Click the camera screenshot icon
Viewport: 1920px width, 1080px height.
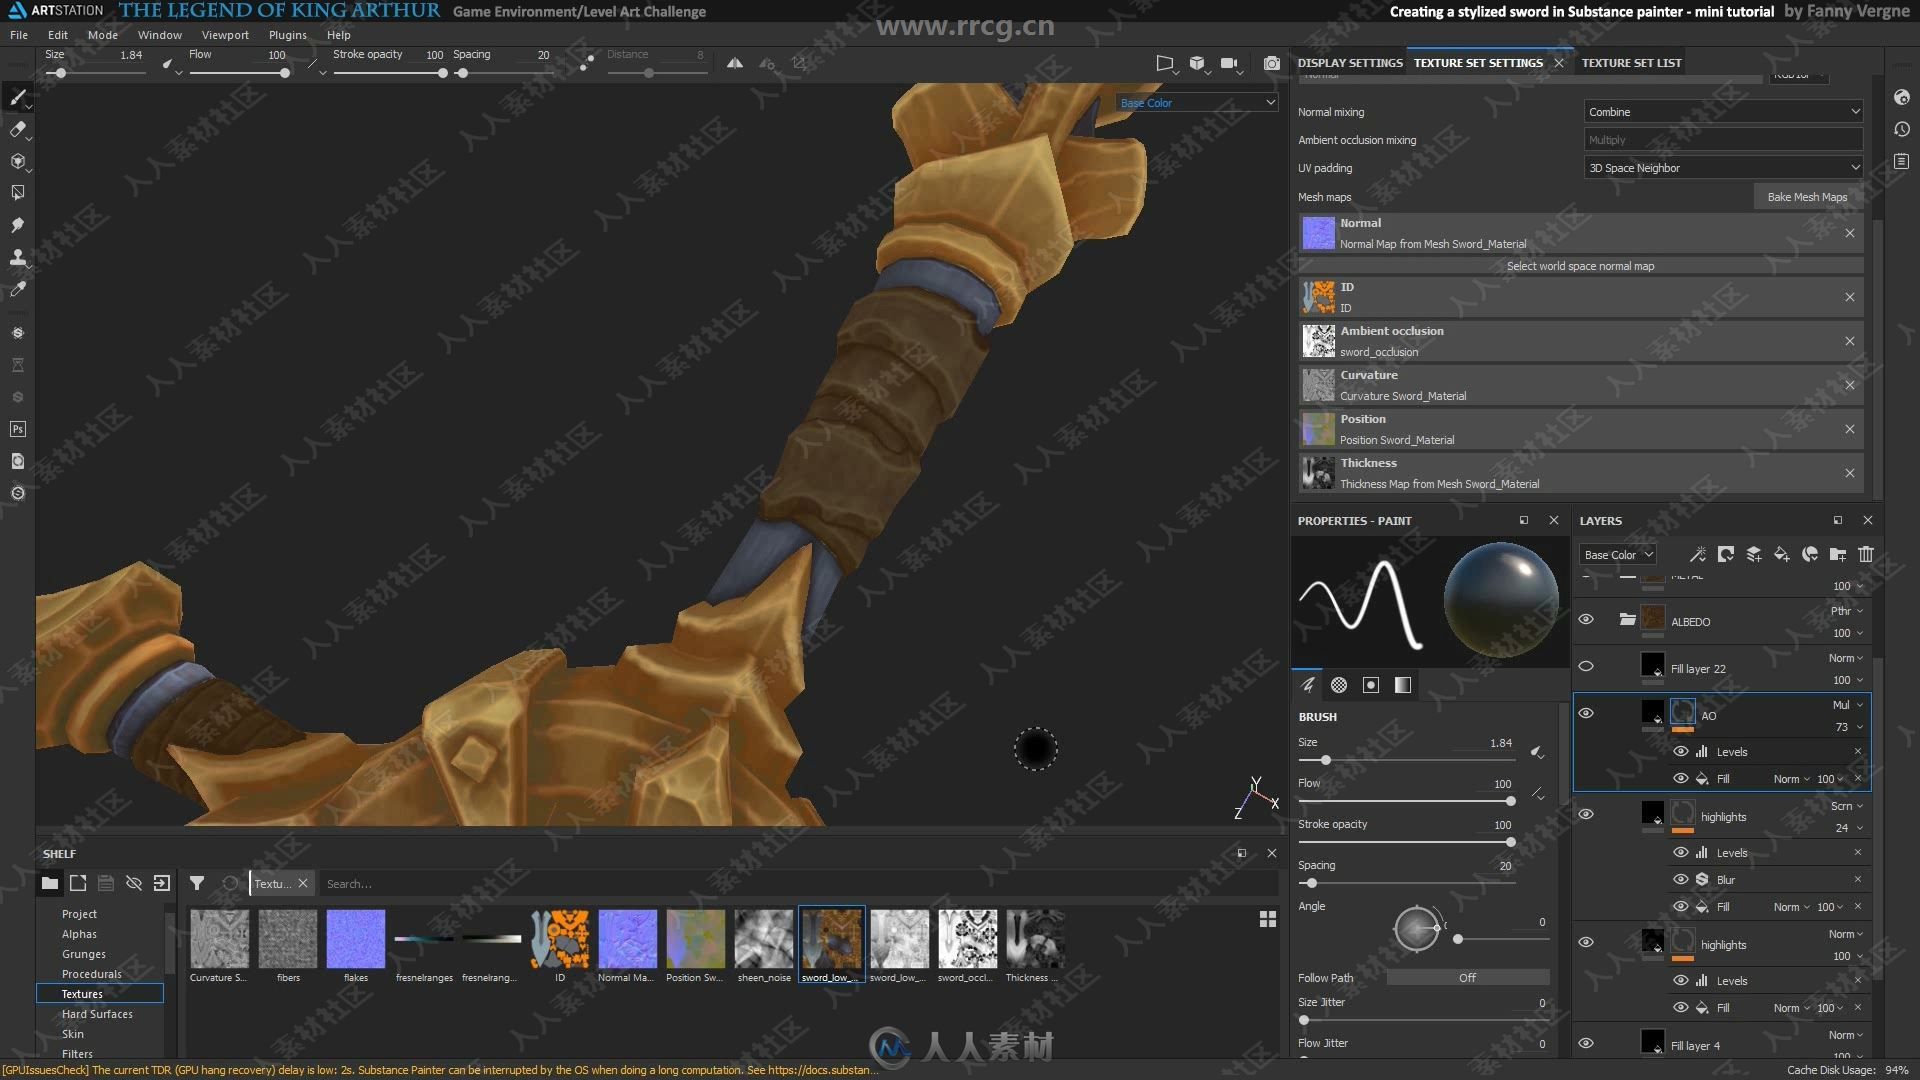[x=1271, y=63]
